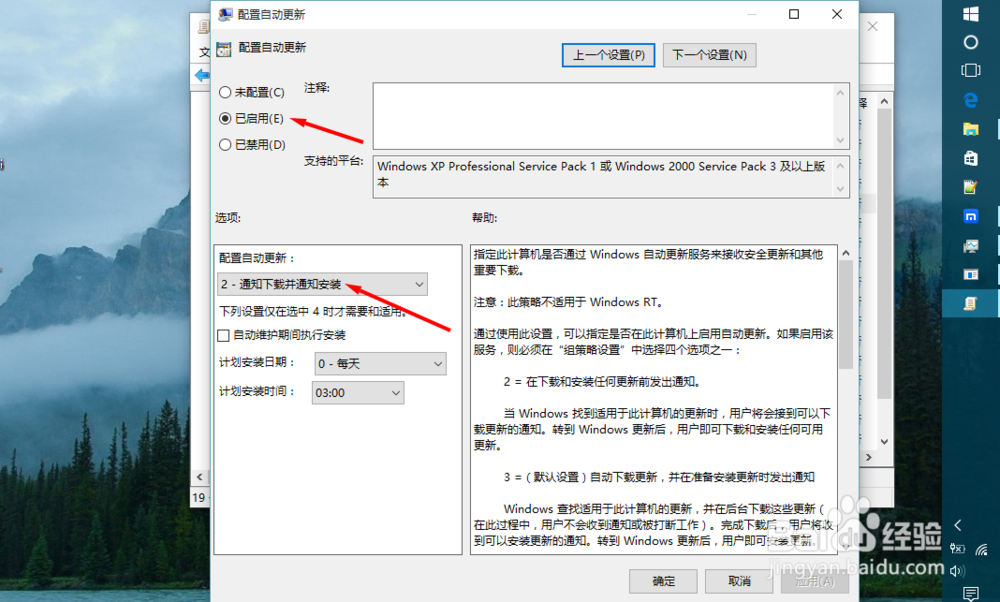Click '下列设置仅在选中 4 时才需要和适用' text
The width and height of the screenshot is (1000, 602).
coord(313,311)
